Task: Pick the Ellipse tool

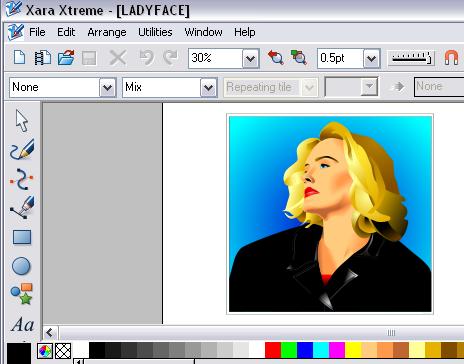Action: coord(21,266)
